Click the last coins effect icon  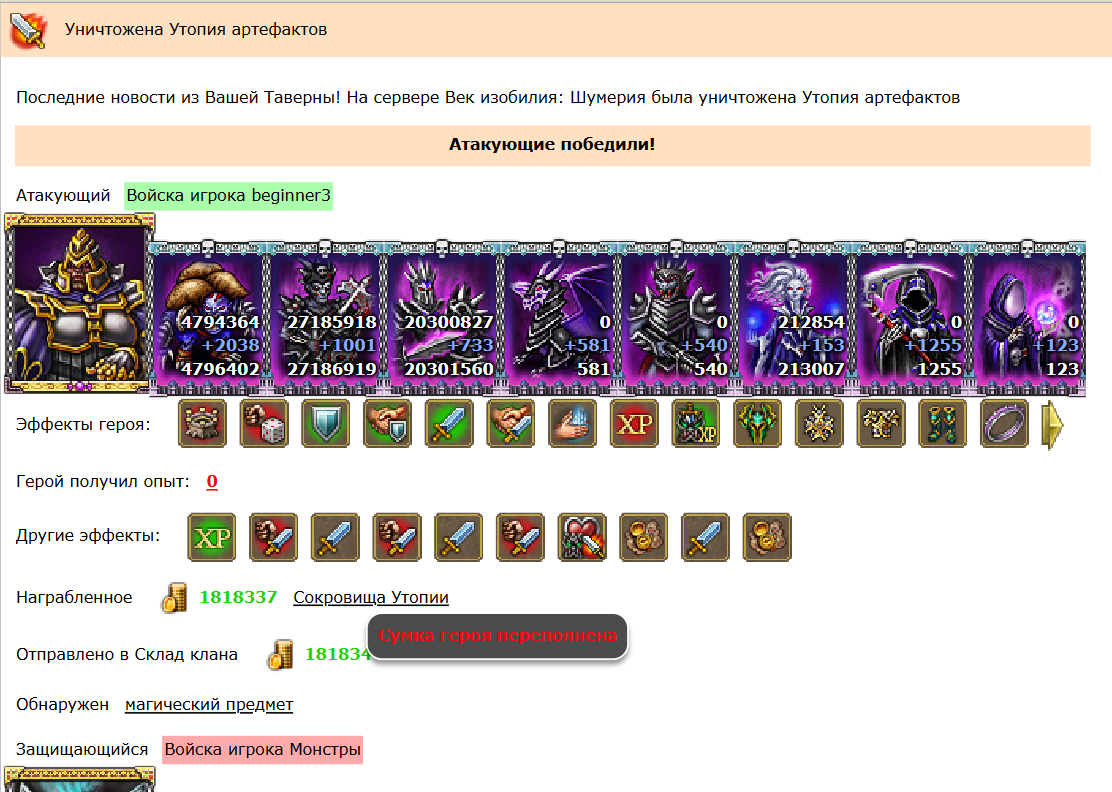pos(767,537)
